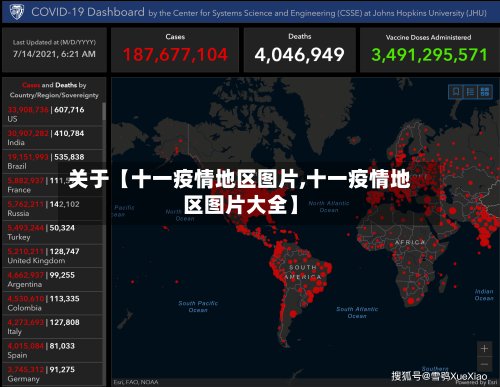Select the France row in the country list
Viewport: 500px width, 387px height.
pos(53,185)
